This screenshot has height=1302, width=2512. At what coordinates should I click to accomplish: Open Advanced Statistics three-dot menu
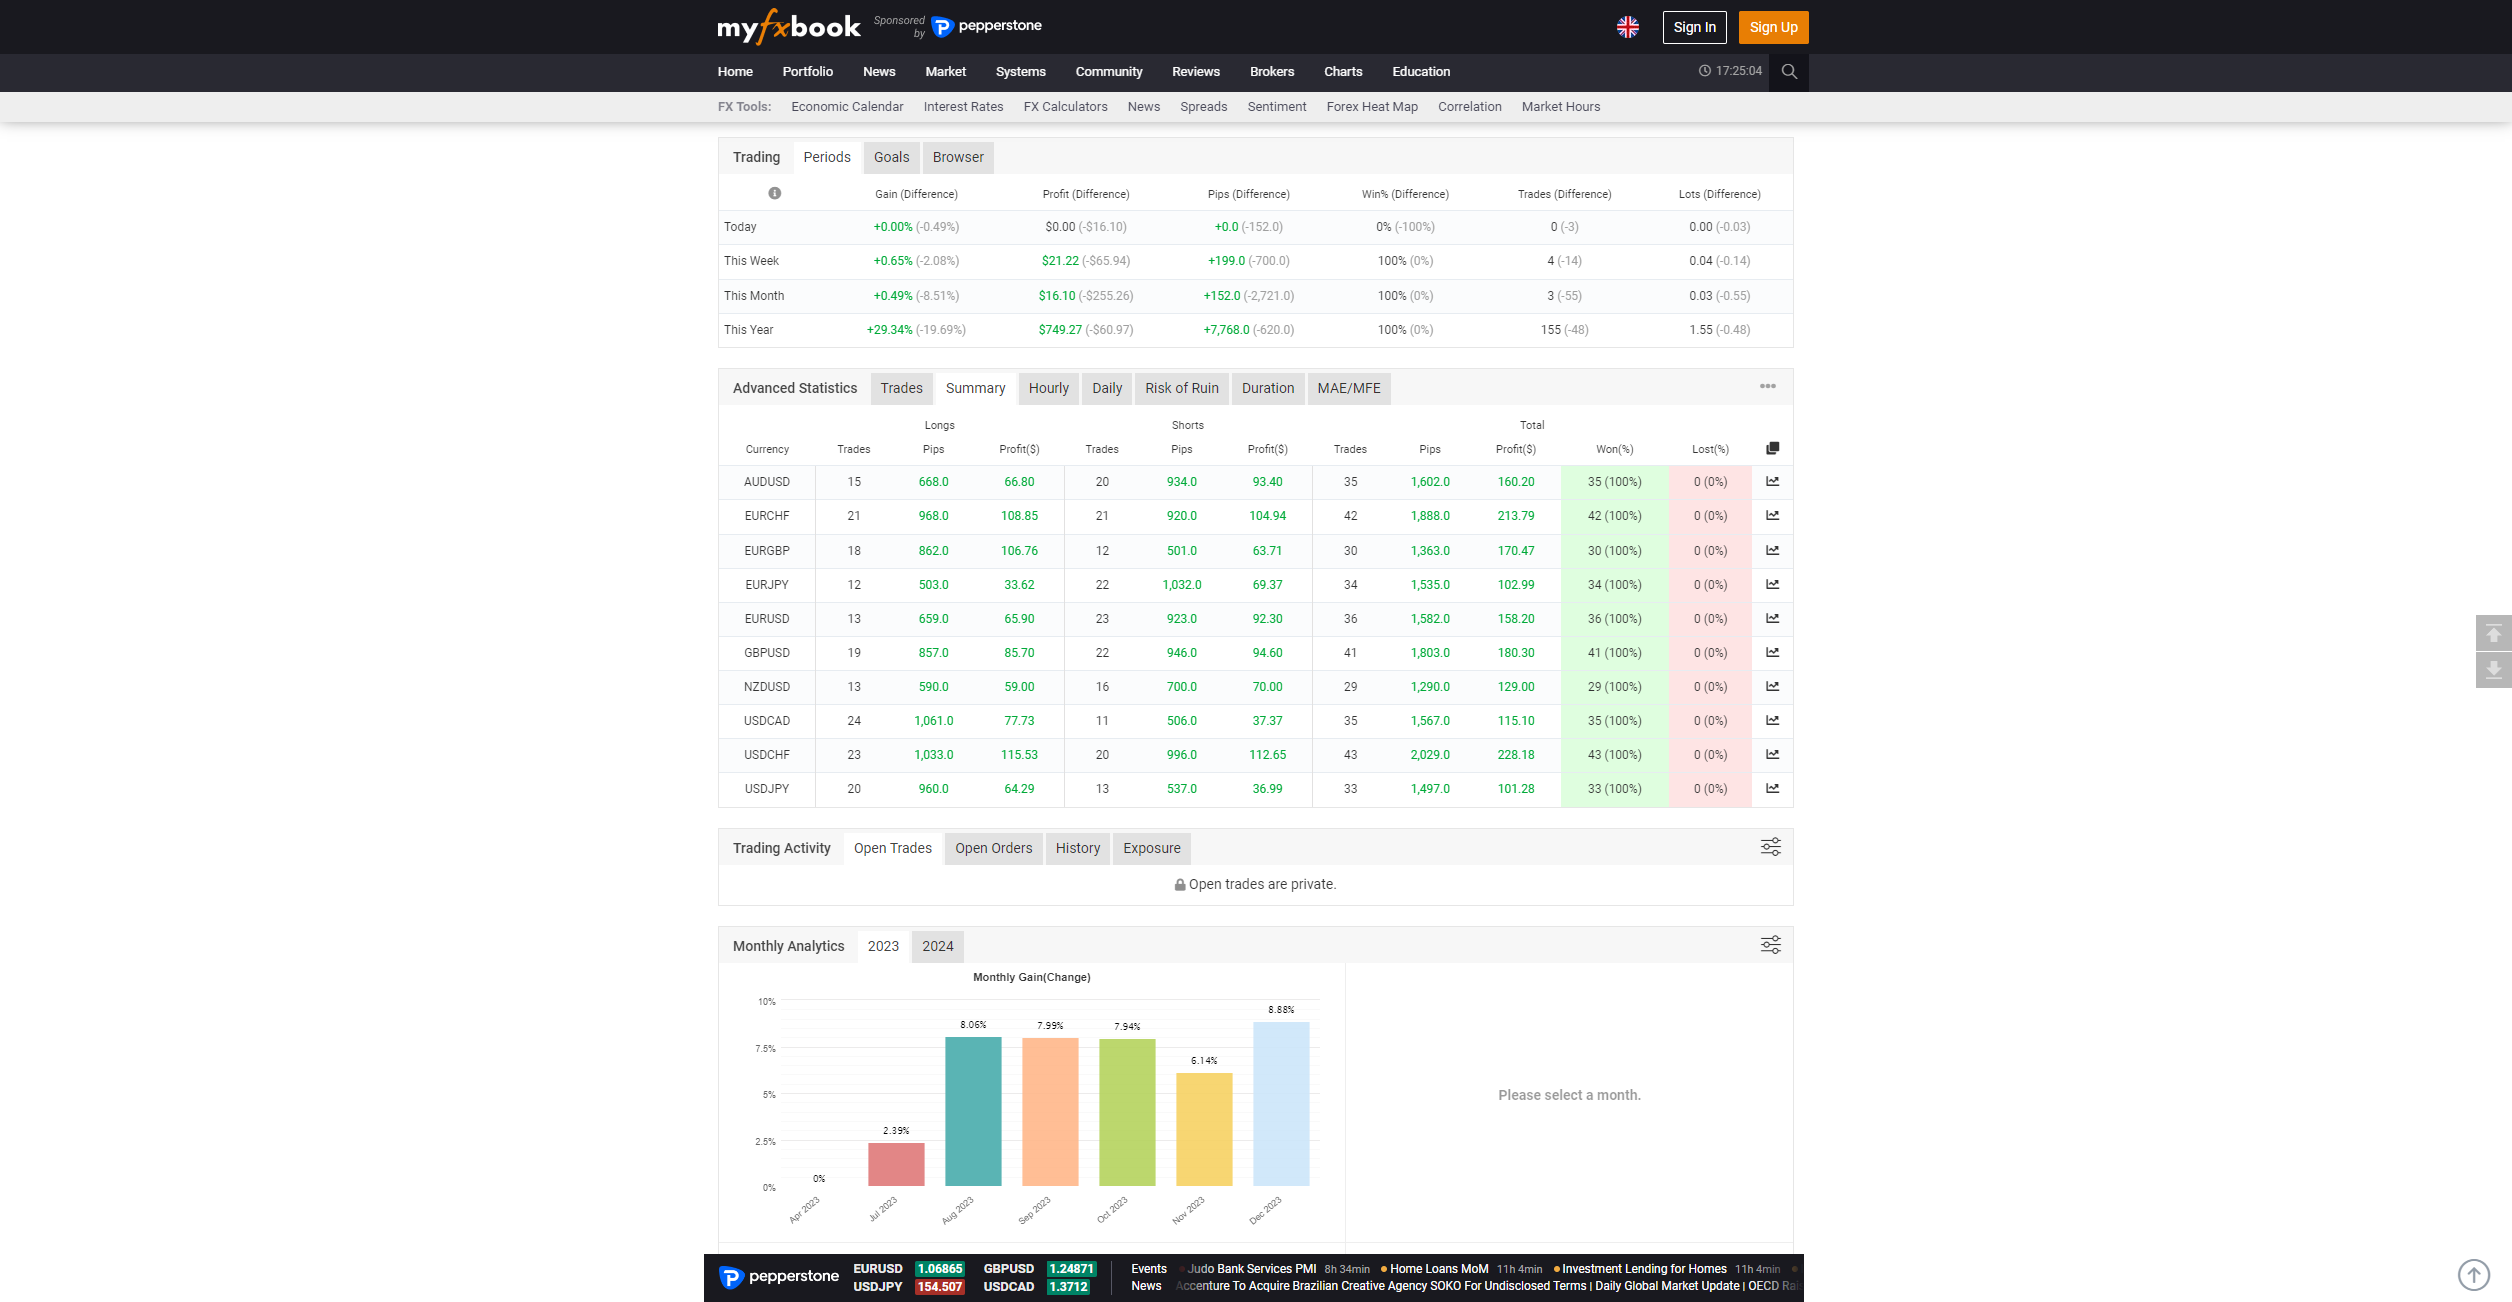pos(1768,386)
